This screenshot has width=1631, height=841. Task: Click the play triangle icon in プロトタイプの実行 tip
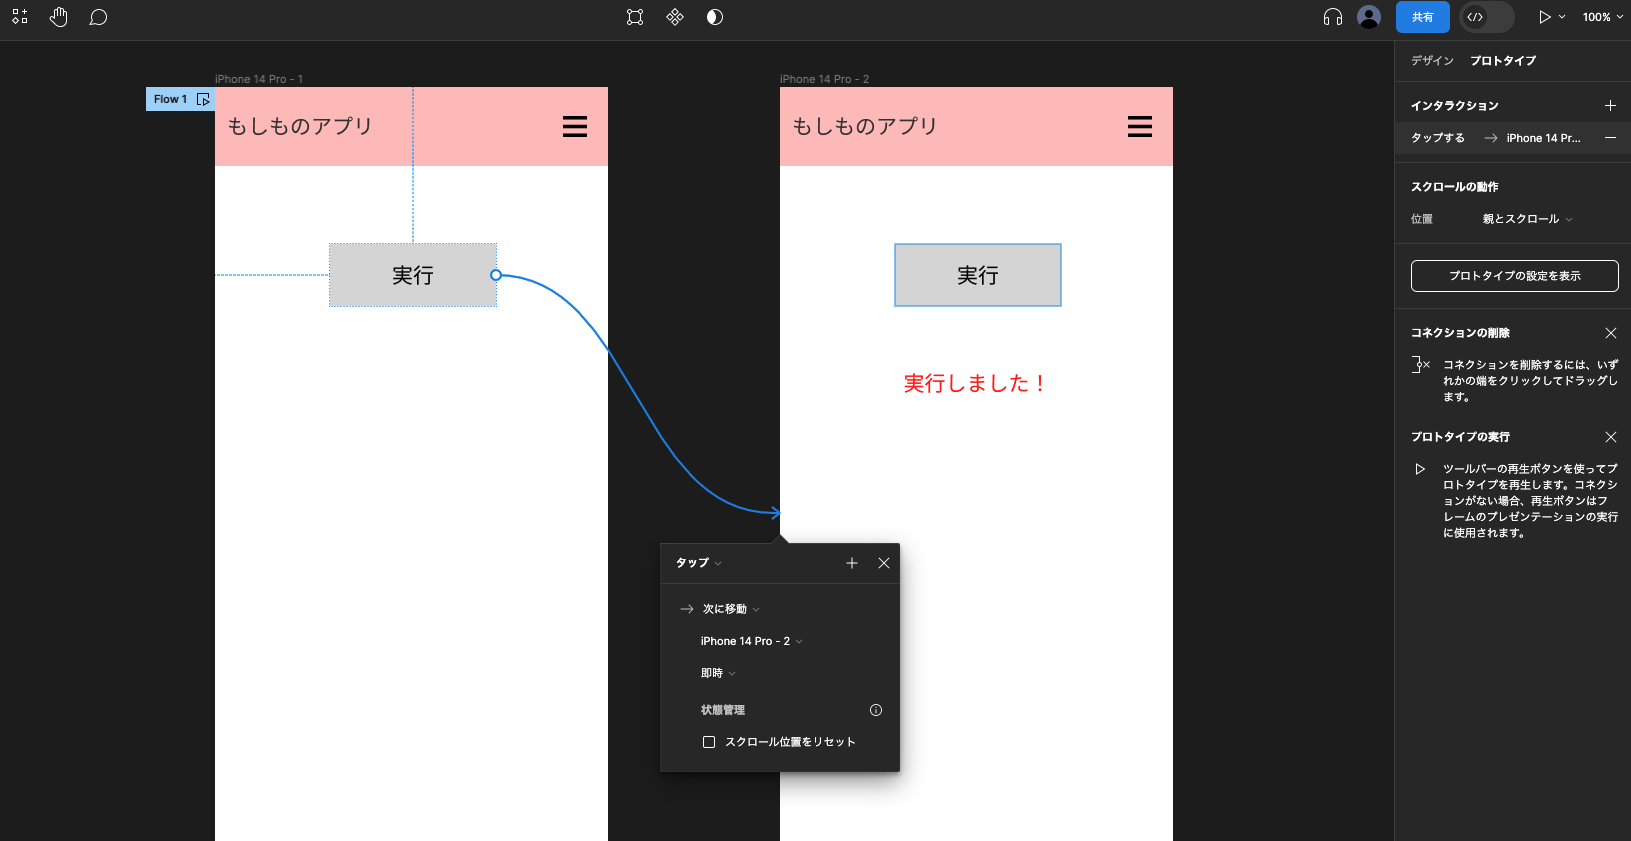(x=1419, y=469)
